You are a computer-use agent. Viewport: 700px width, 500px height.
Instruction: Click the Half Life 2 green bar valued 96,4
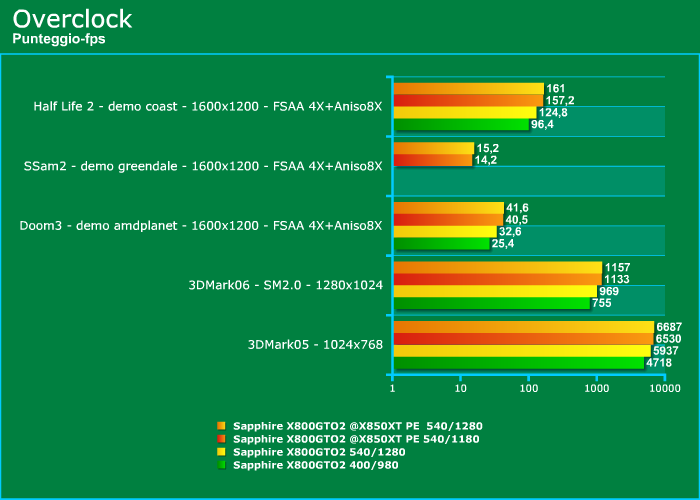461,125
